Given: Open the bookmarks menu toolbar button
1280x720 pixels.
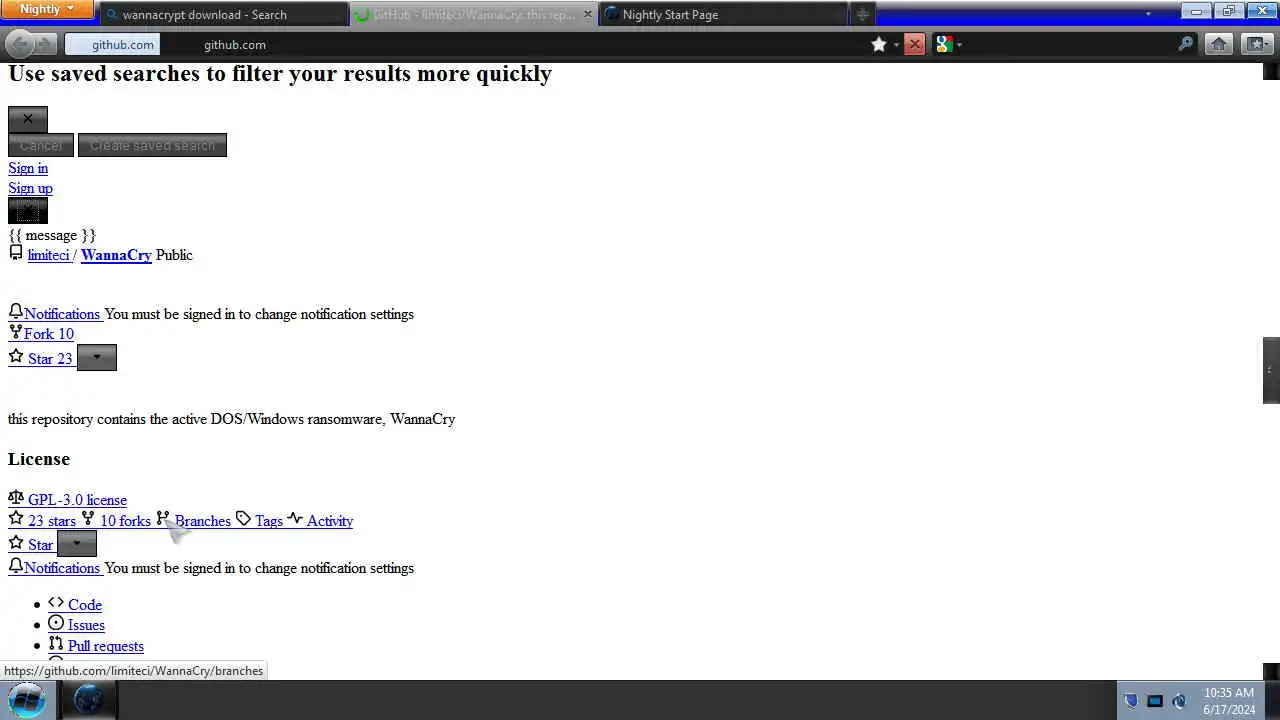Looking at the screenshot, I should tap(1256, 44).
